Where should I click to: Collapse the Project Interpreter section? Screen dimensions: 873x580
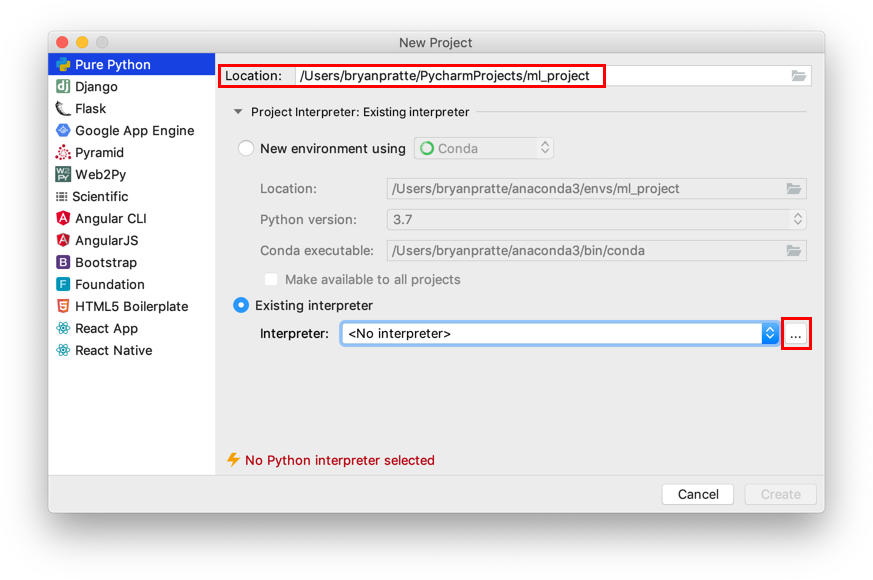point(238,112)
